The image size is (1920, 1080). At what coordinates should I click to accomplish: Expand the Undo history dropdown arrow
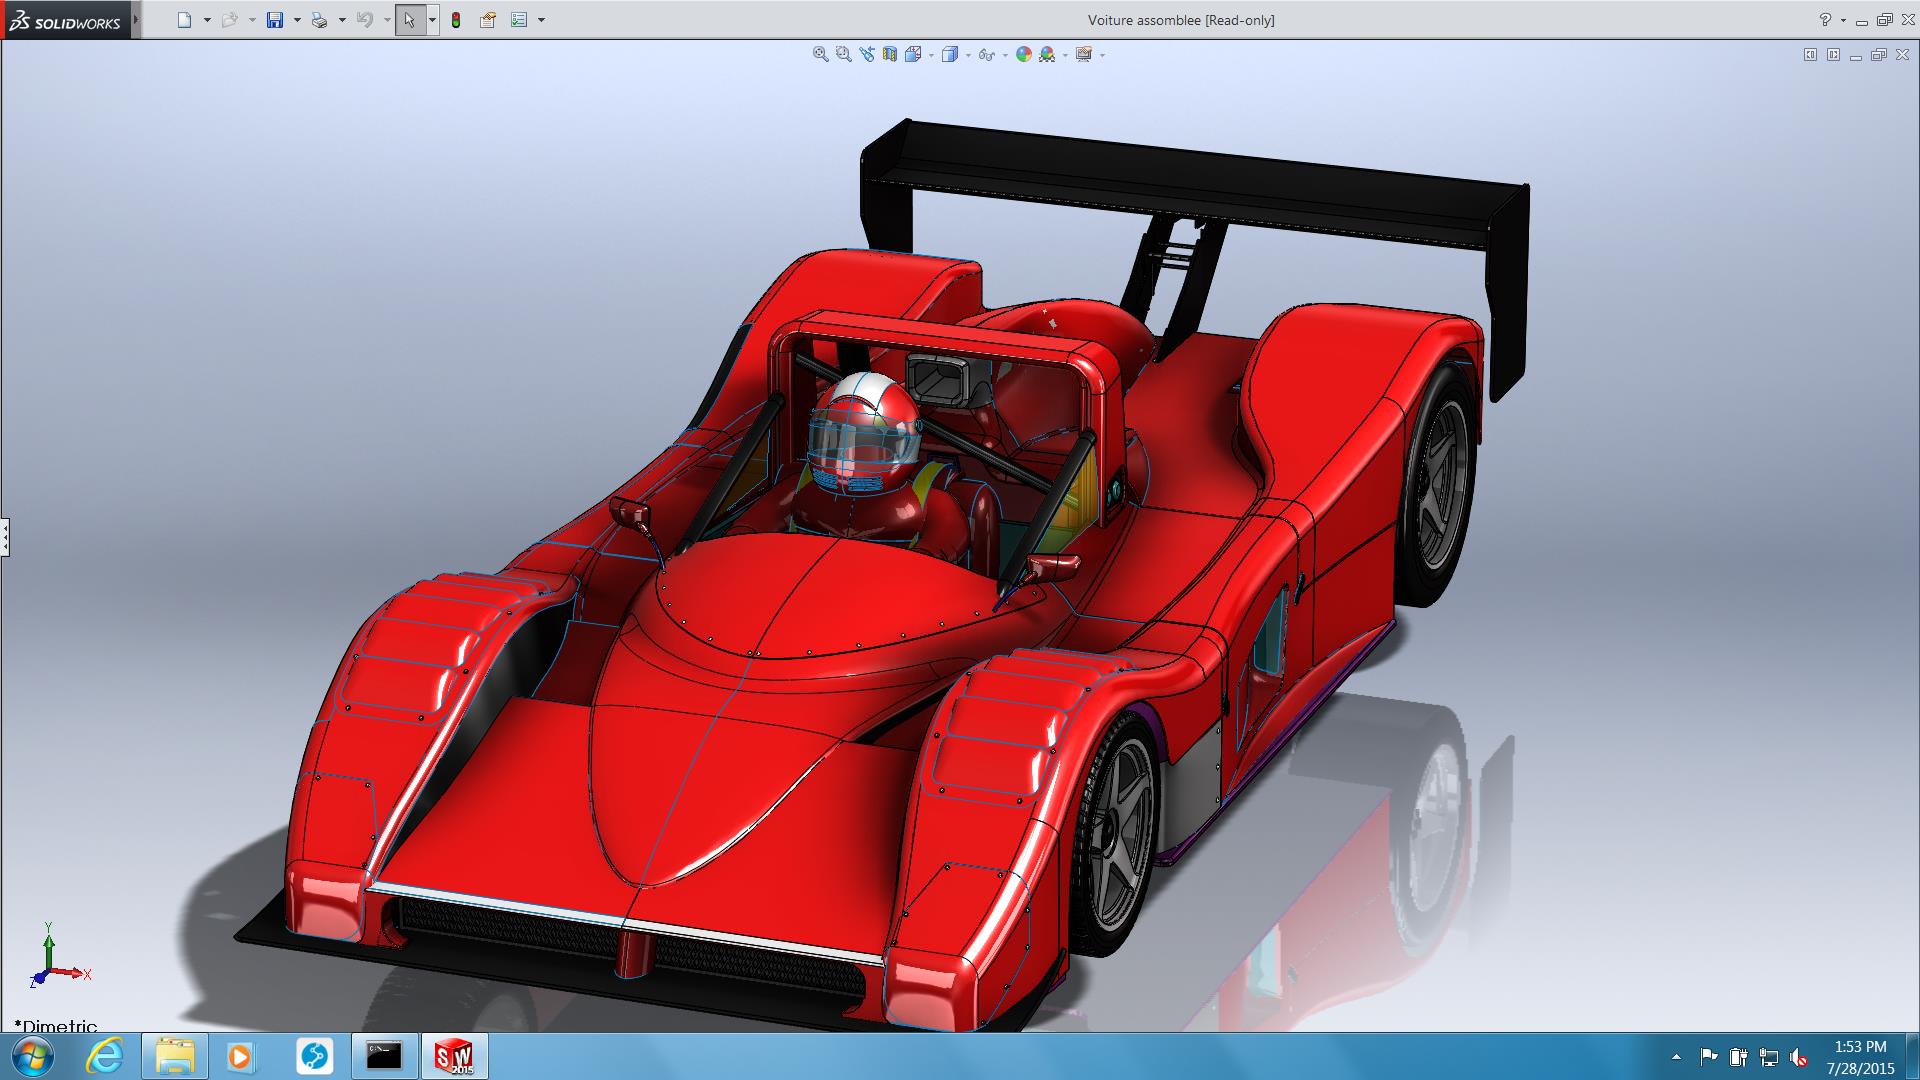pyautogui.click(x=387, y=20)
